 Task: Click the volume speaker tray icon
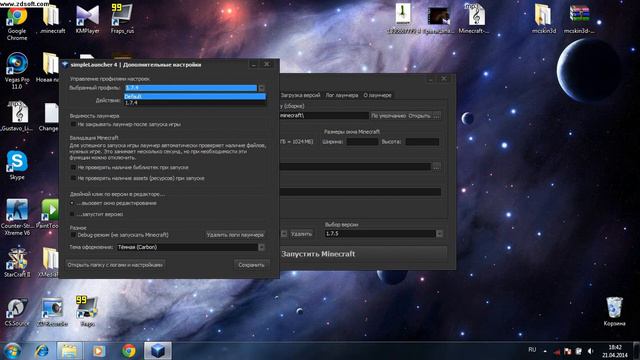tap(590, 351)
